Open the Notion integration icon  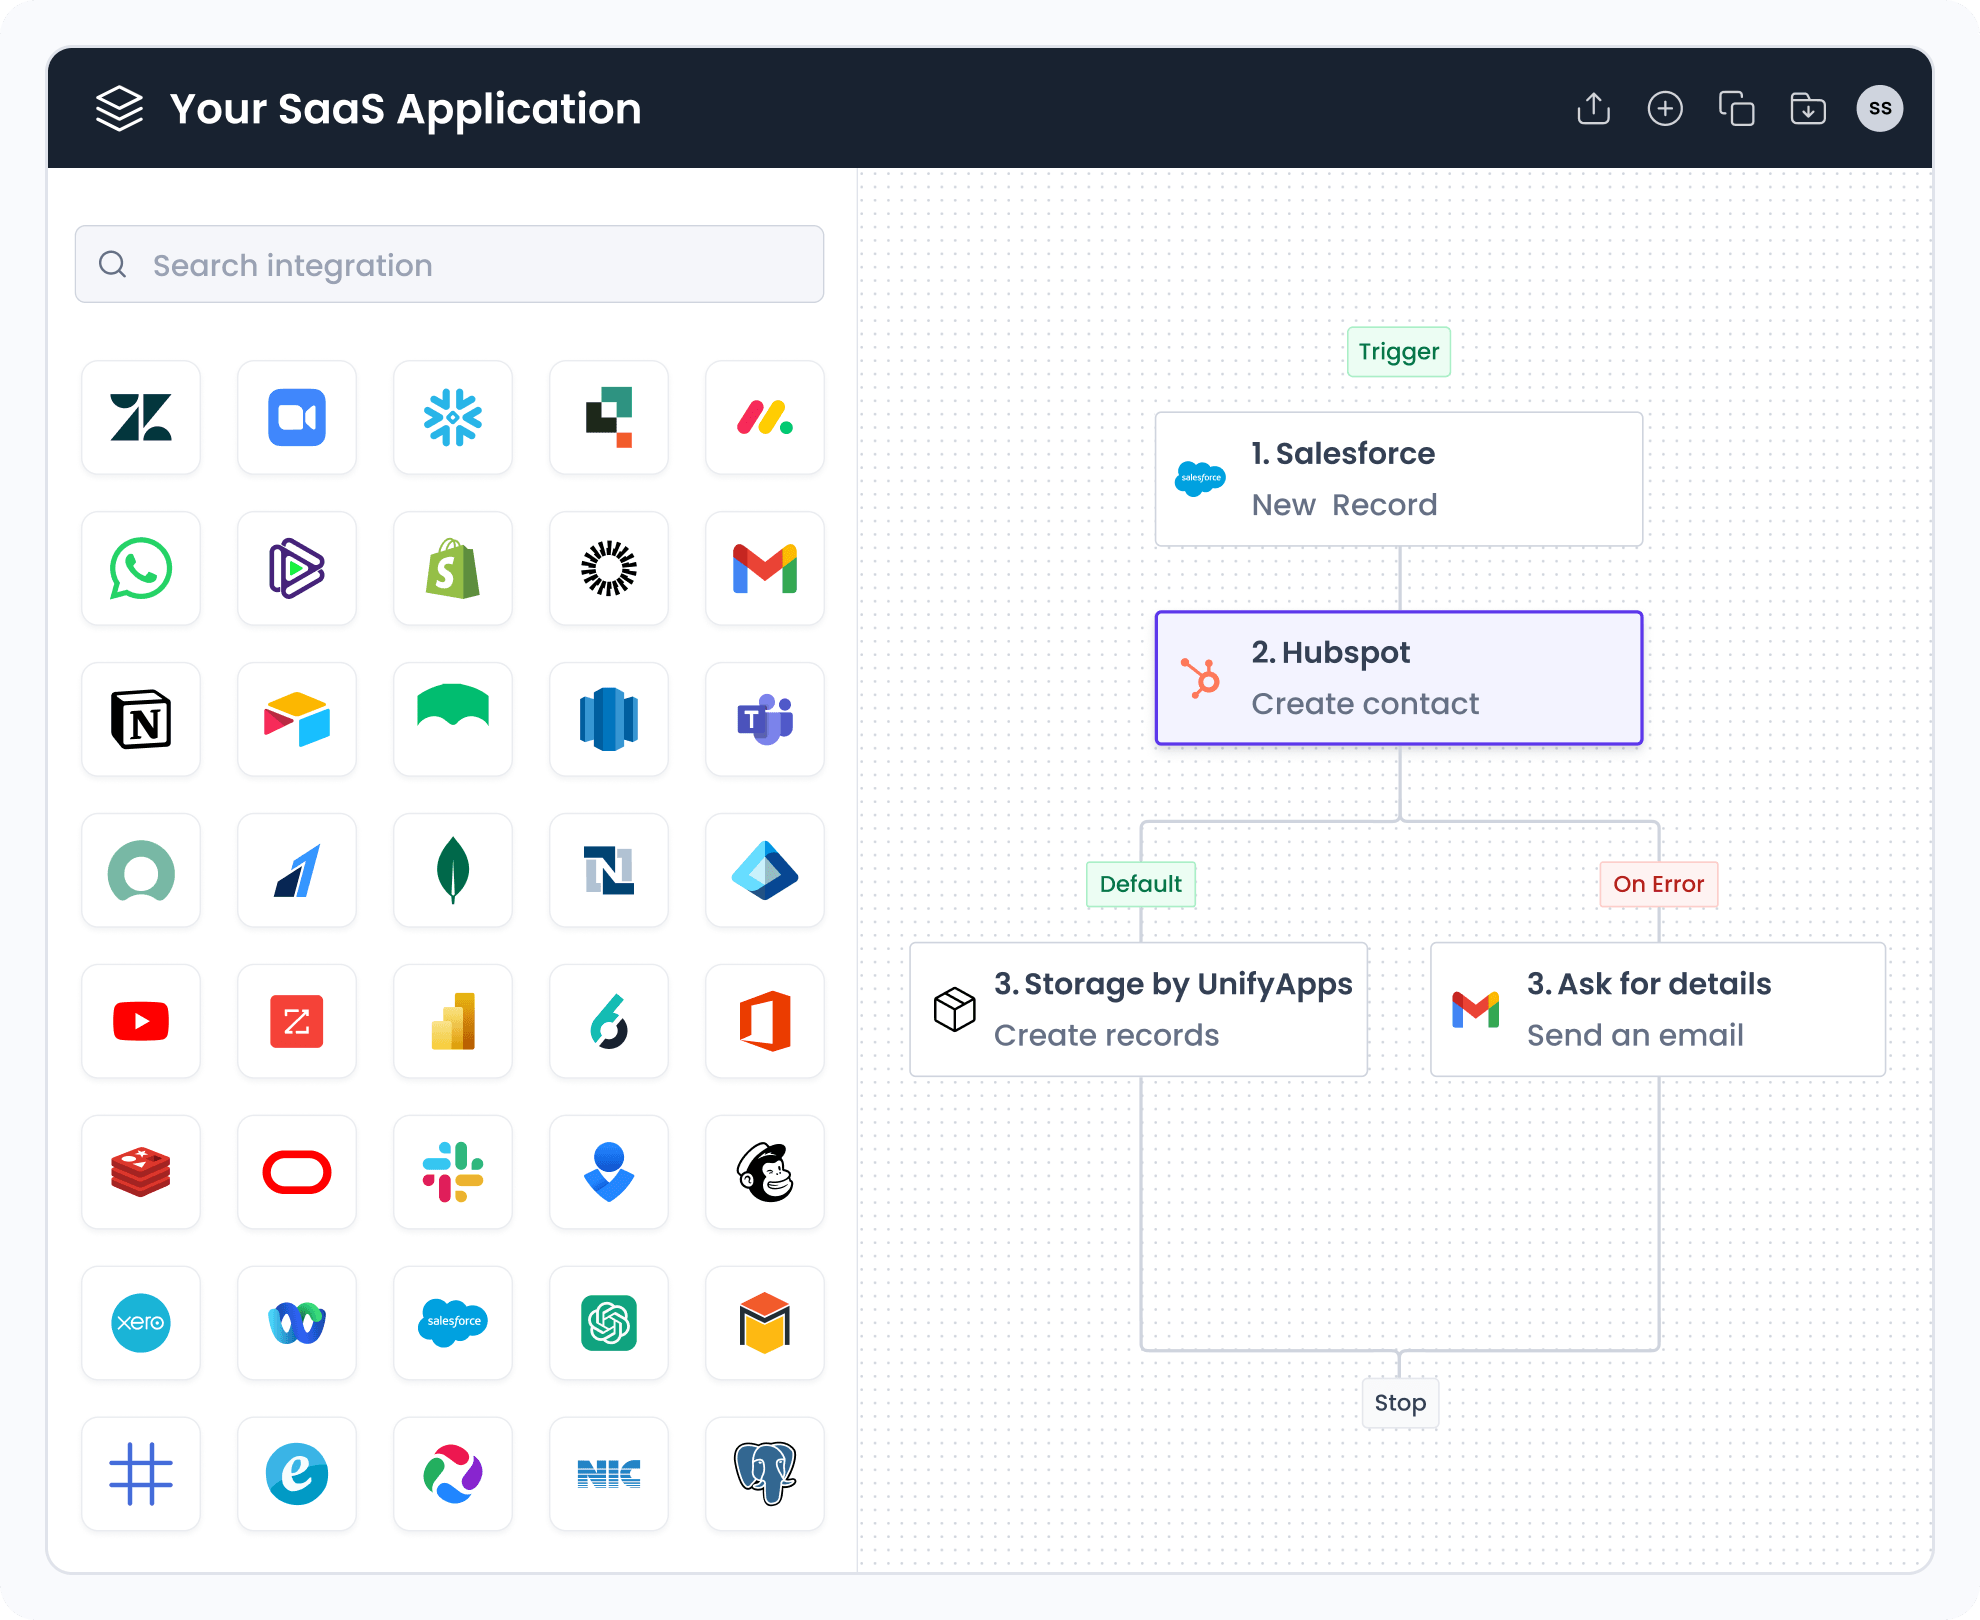tap(141, 720)
